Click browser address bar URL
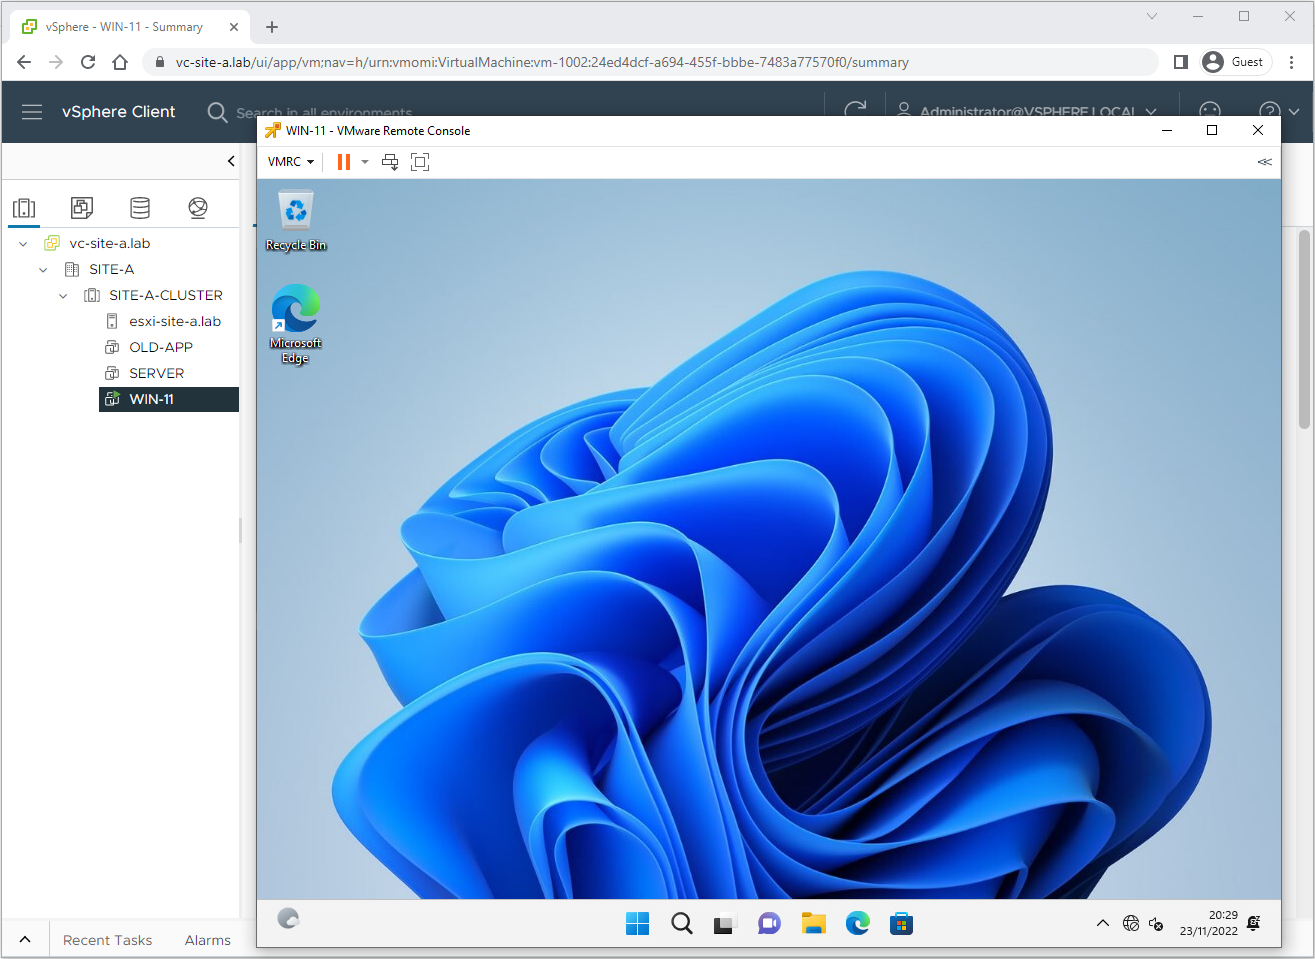The height and width of the screenshot is (959, 1315). (542, 62)
